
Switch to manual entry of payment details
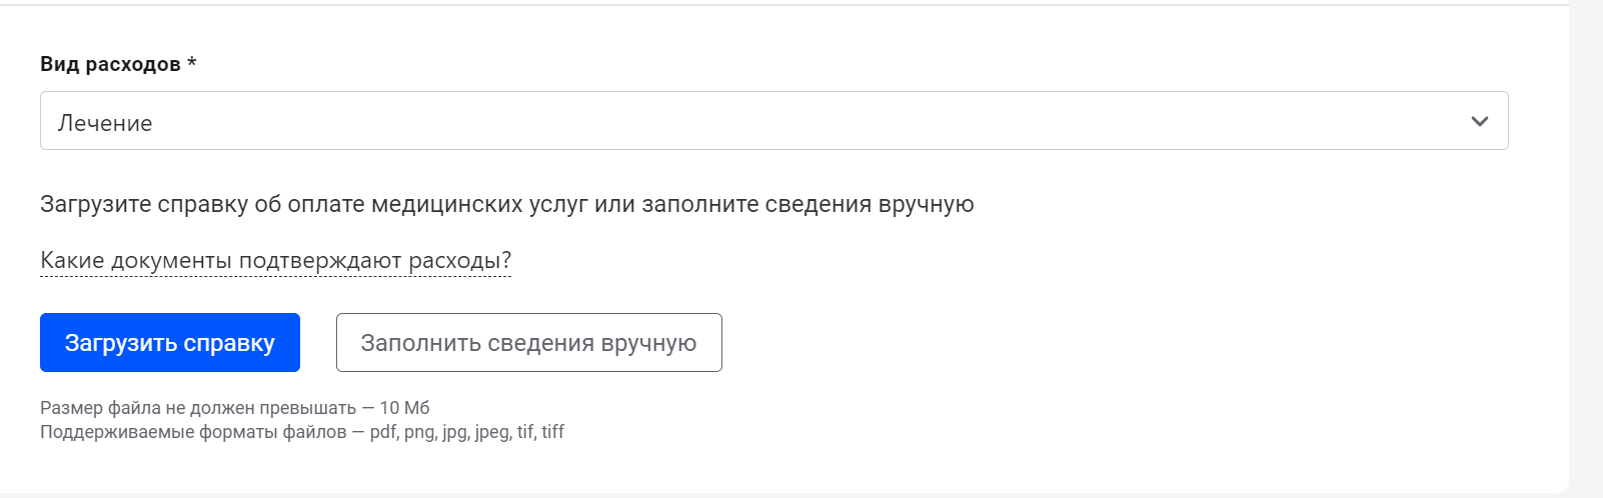(x=528, y=343)
